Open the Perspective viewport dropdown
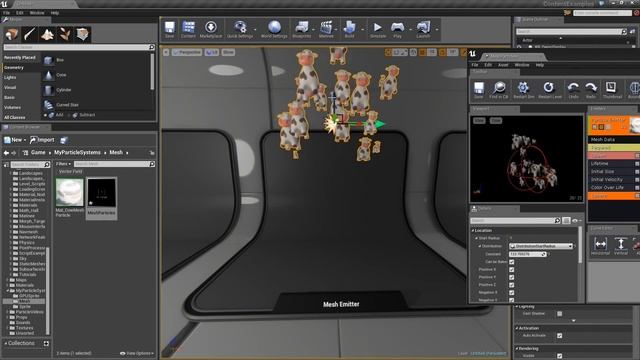The image size is (640, 360). tap(187, 52)
